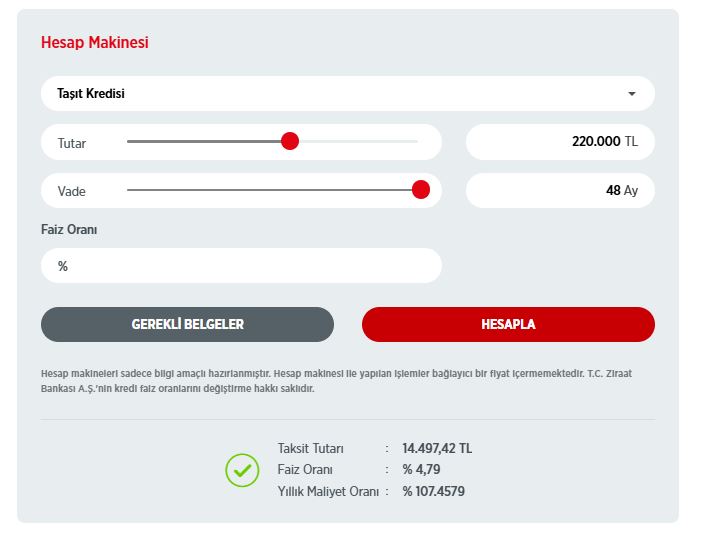The width and height of the screenshot is (701, 536).
Task: Open the Taşıt Kredisi dropdown arrow
Action: [x=631, y=94]
